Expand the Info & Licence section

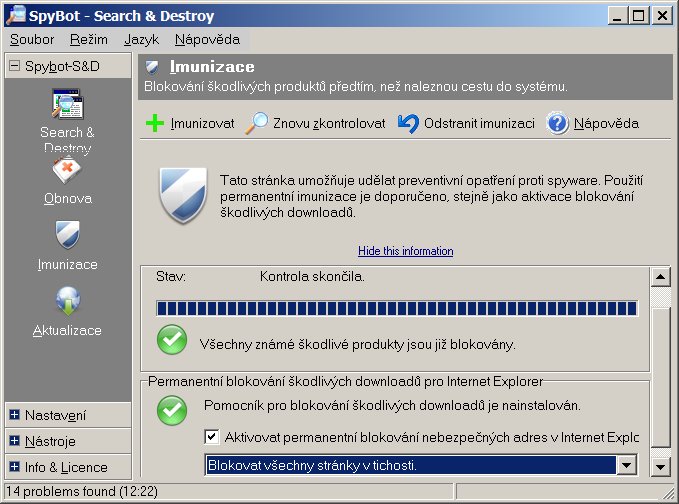pos(14,467)
